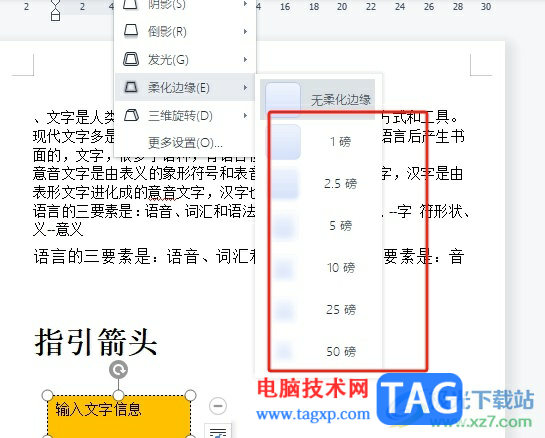The image size is (545, 438).
Task: Apply 5 磅 soft edge preset
Action: 318,226
